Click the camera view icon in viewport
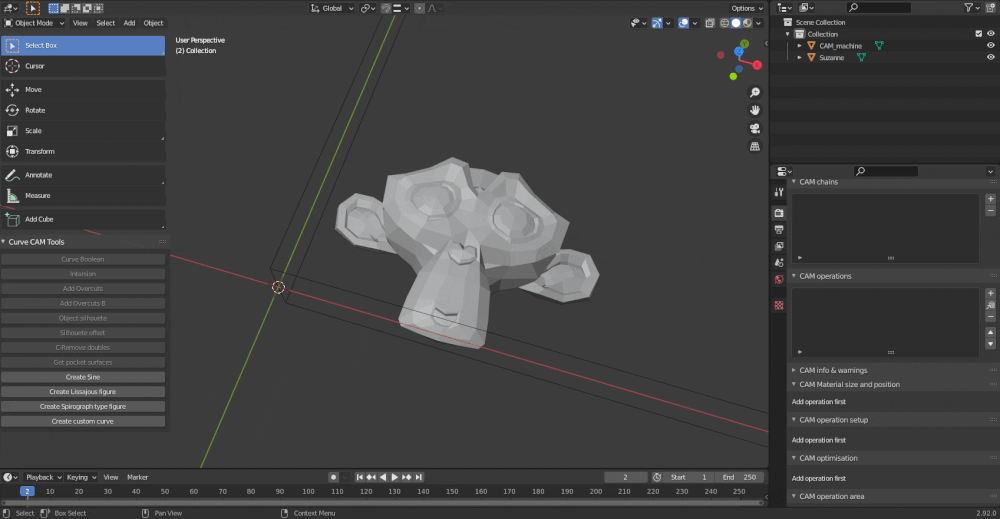The height and width of the screenshot is (519, 1000). click(x=754, y=128)
